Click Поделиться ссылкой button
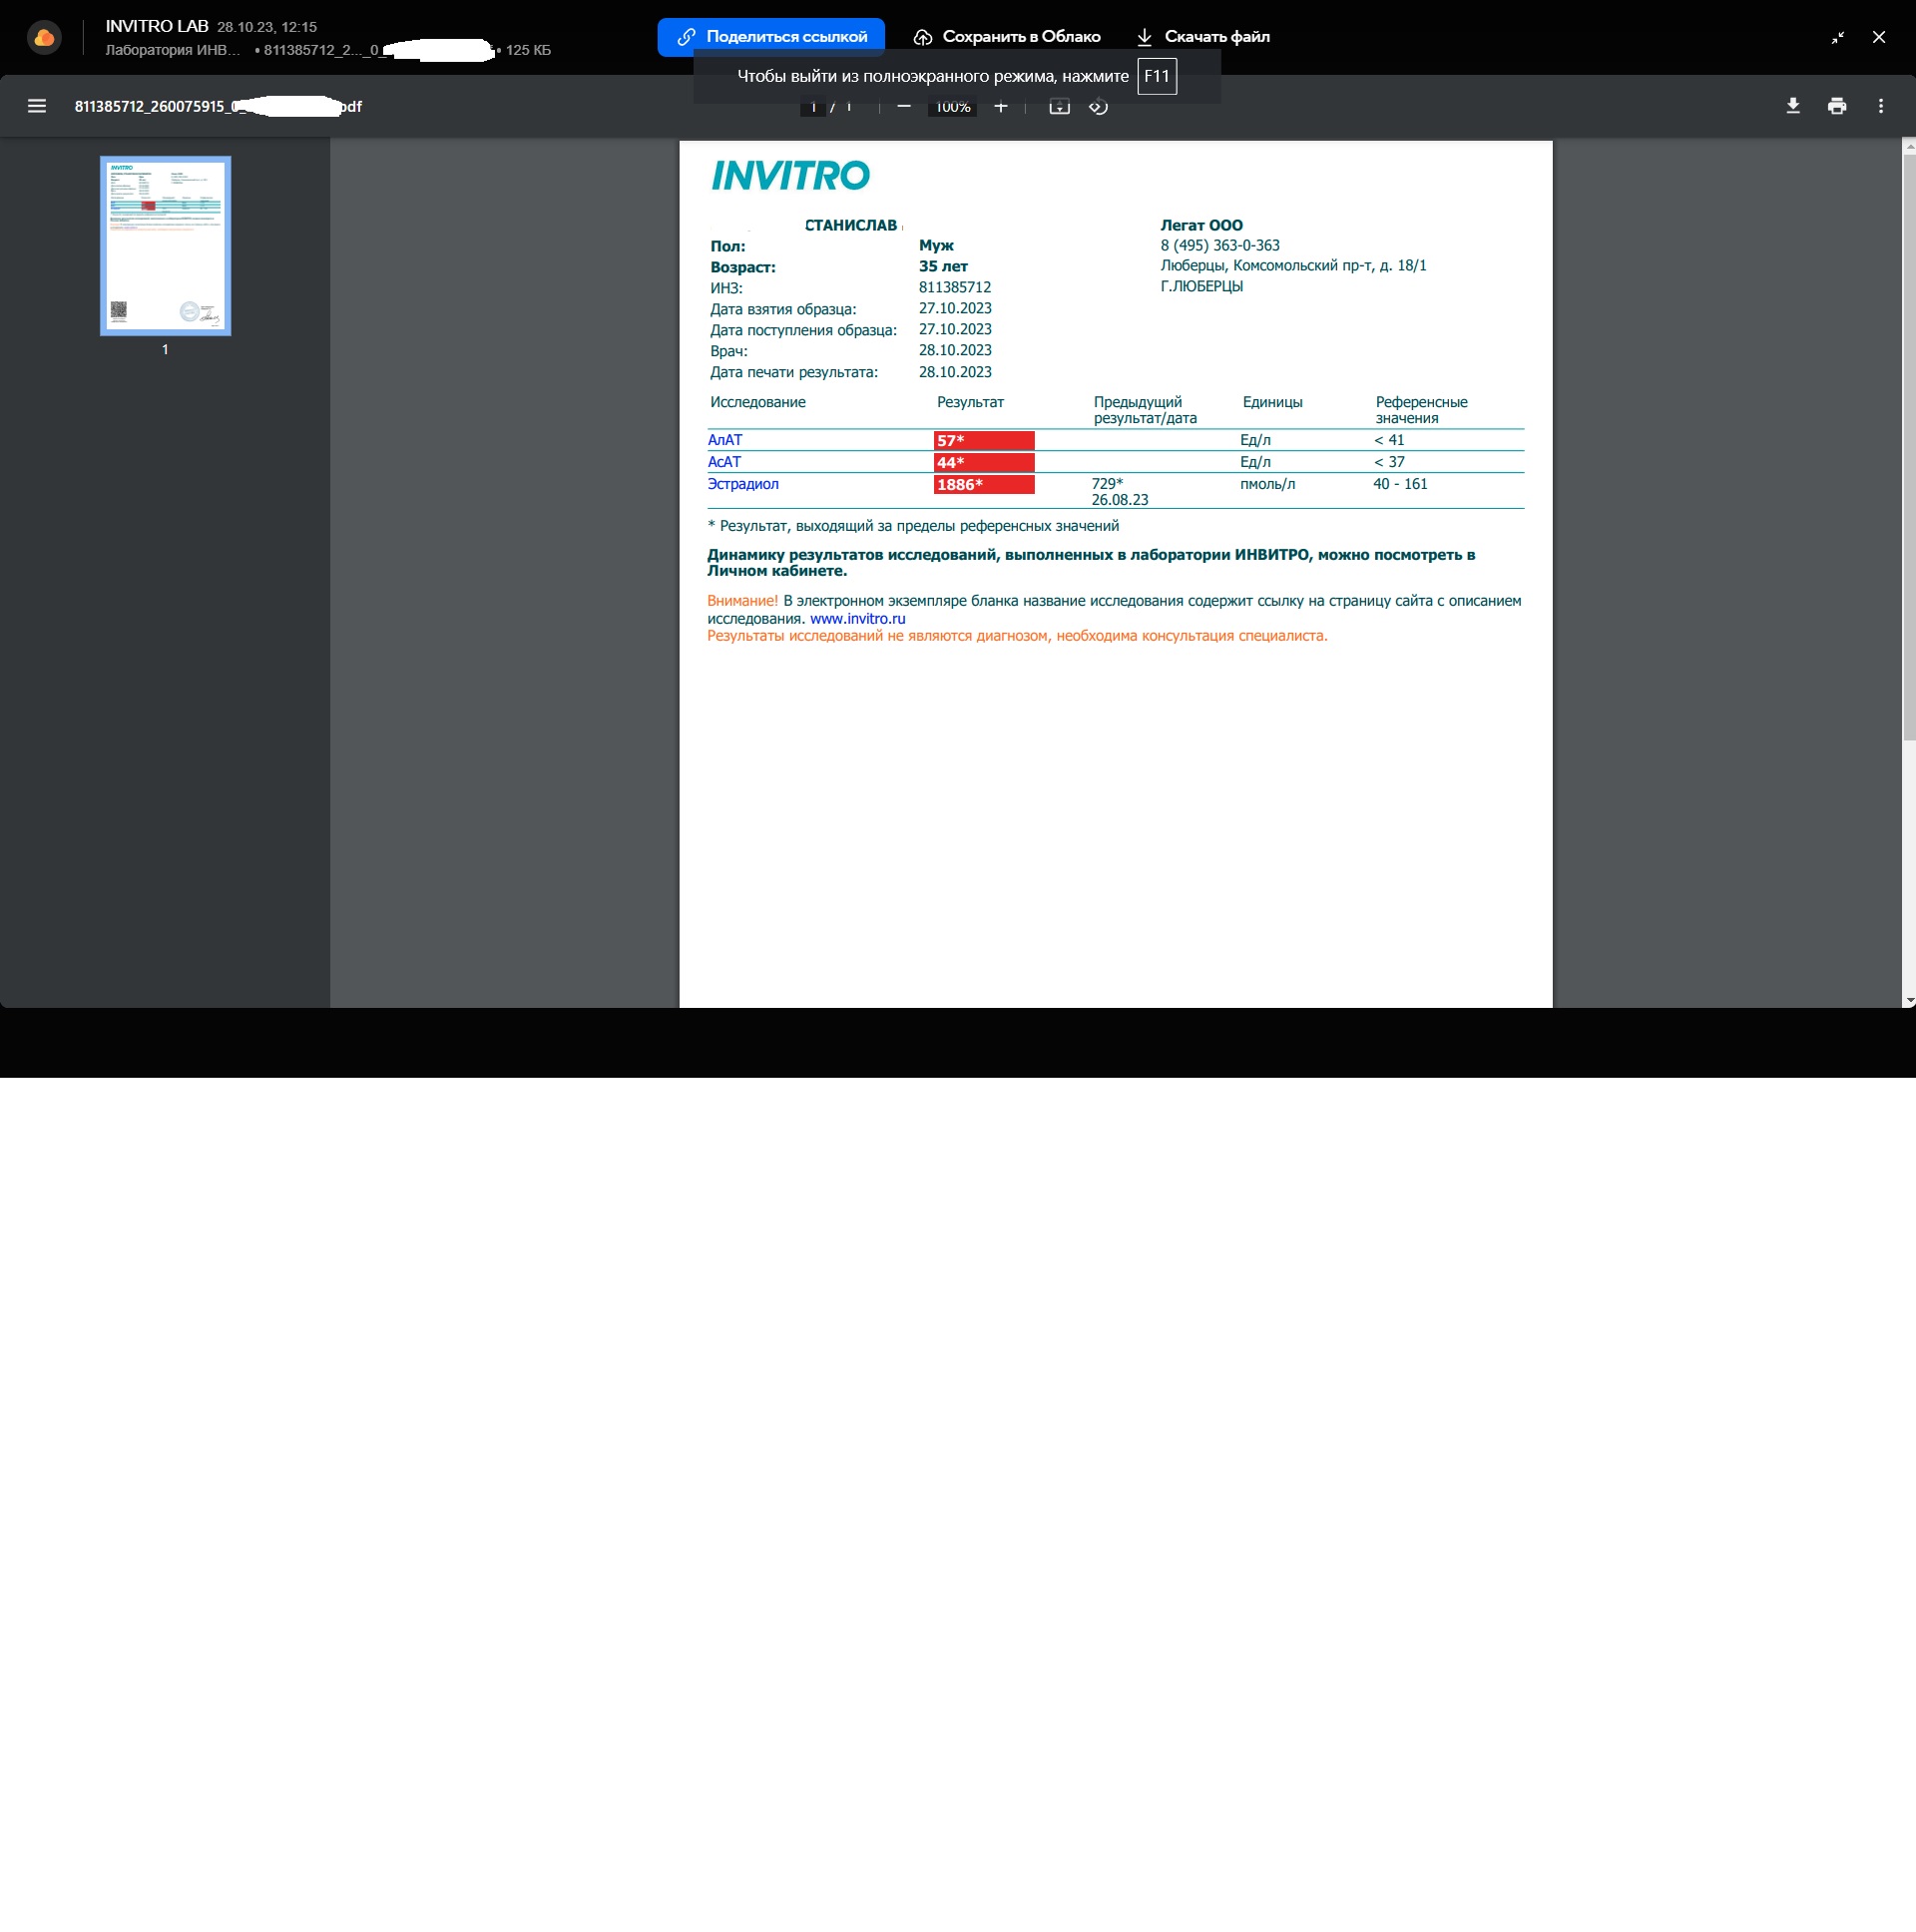1916x1932 pixels. click(x=771, y=37)
